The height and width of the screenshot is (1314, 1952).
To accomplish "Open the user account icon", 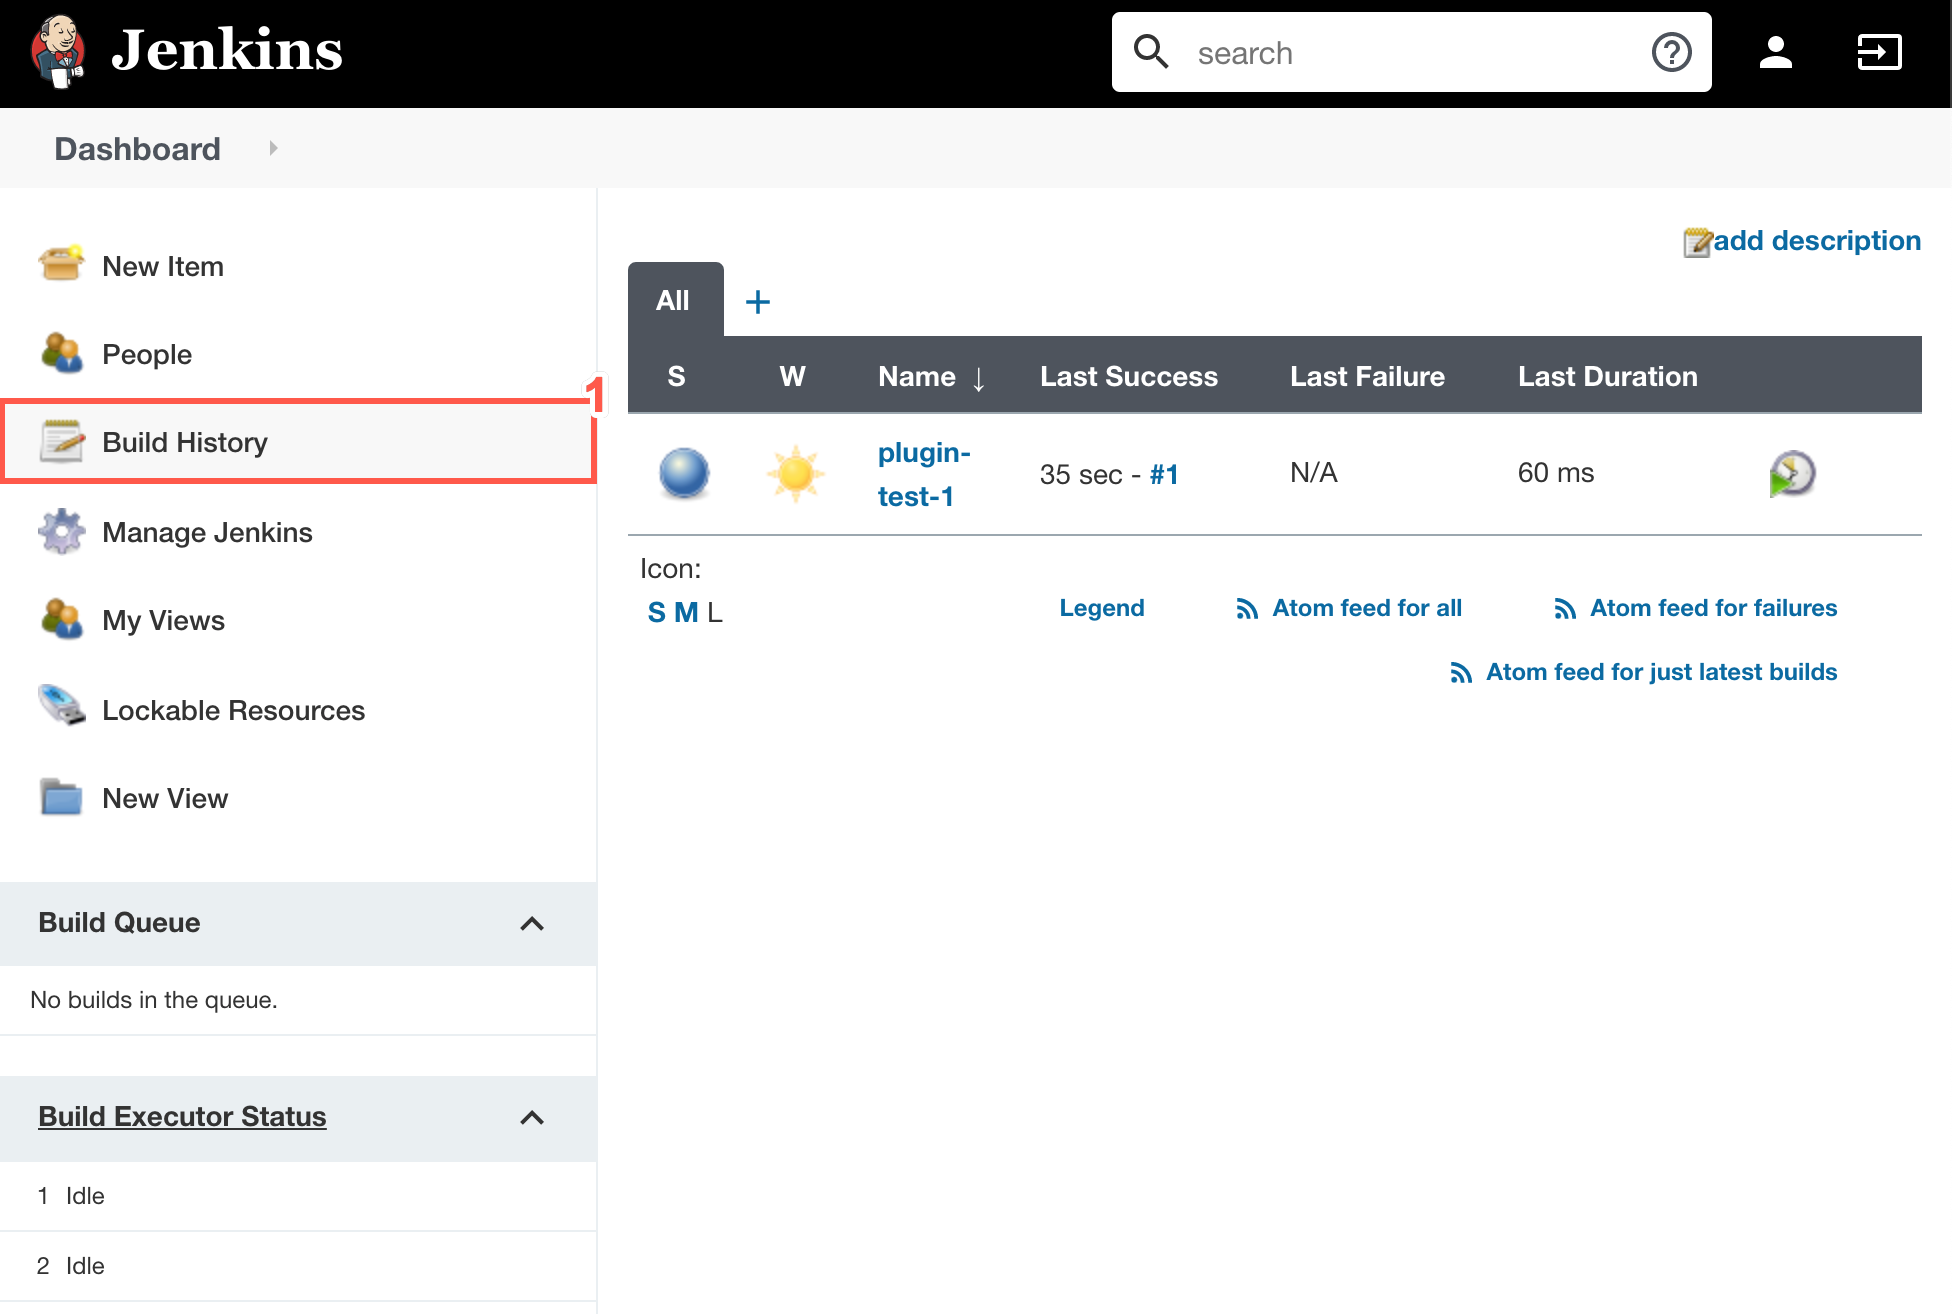I will (1775, 52).
